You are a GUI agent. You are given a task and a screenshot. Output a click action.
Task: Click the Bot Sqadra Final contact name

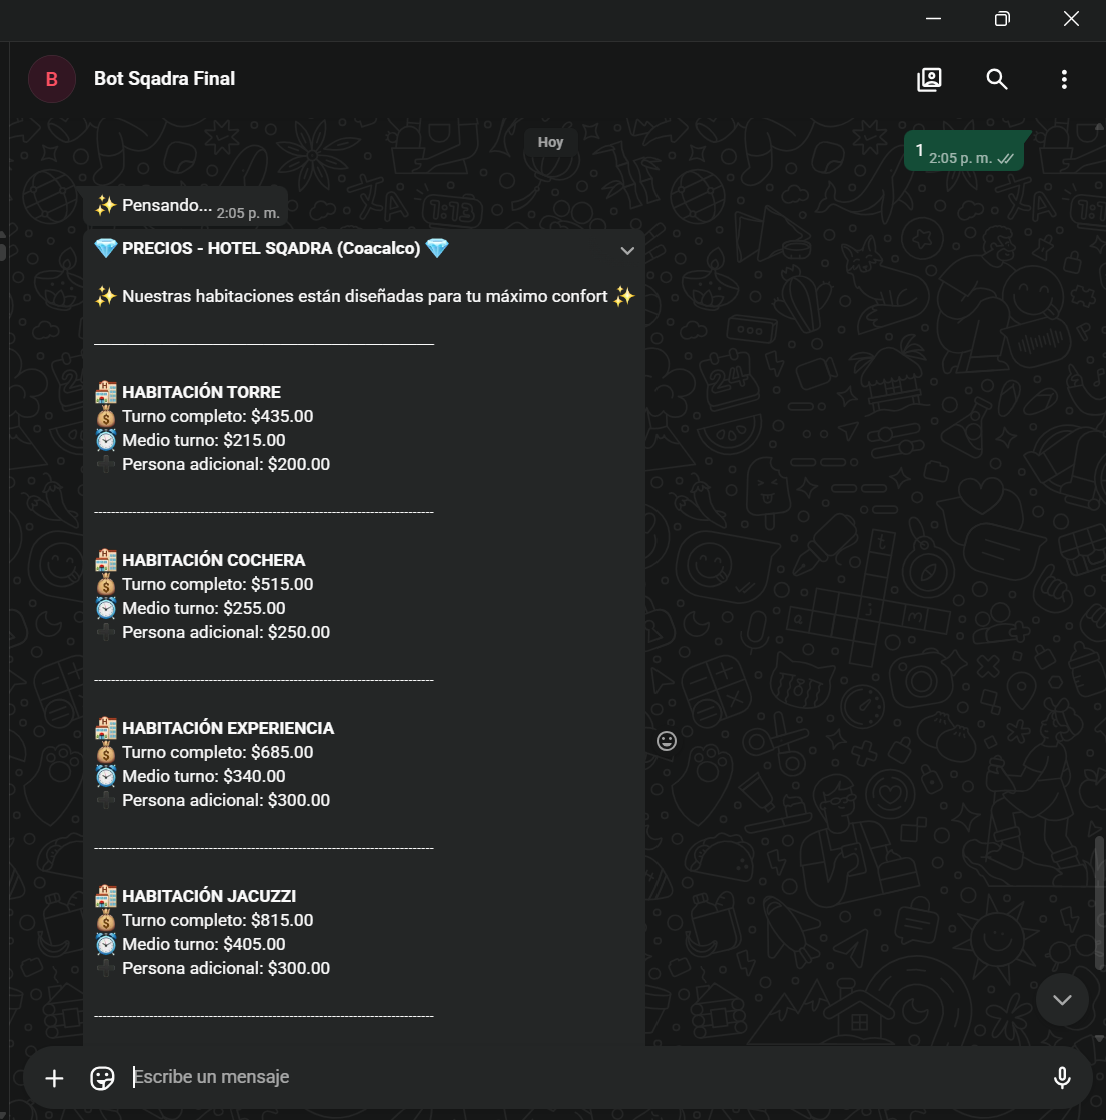pyautogui.click(x=164, y=79)
